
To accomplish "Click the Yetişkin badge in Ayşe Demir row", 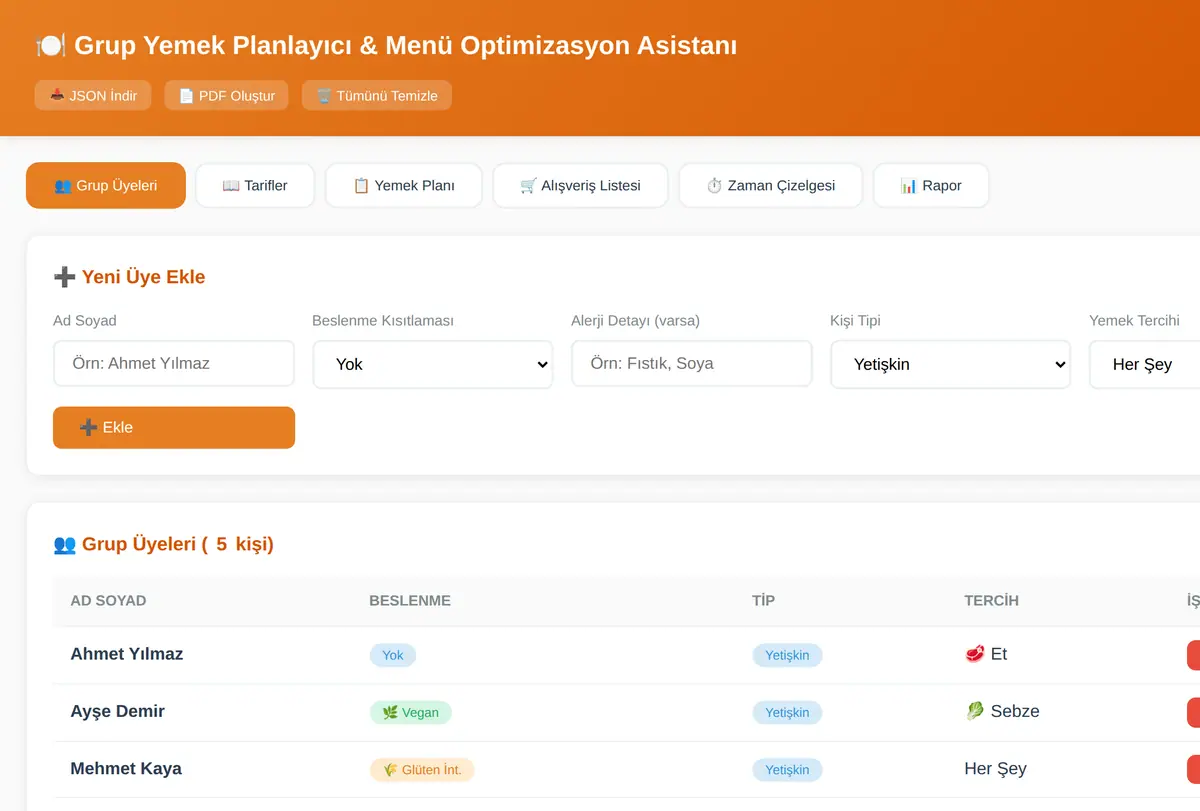I will pos(787,713).
